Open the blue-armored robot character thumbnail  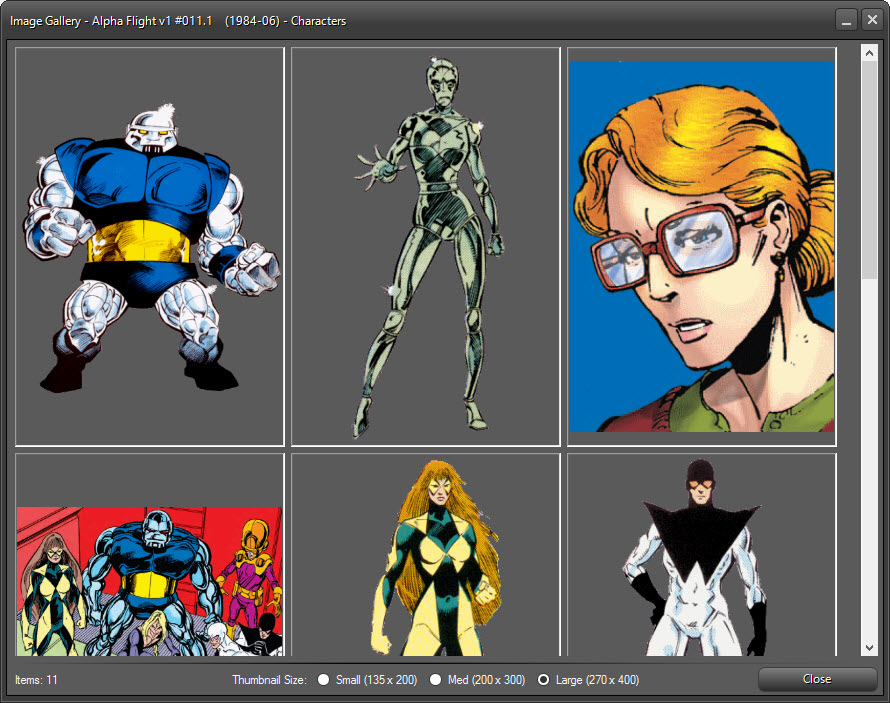click(x=150, y=247)
